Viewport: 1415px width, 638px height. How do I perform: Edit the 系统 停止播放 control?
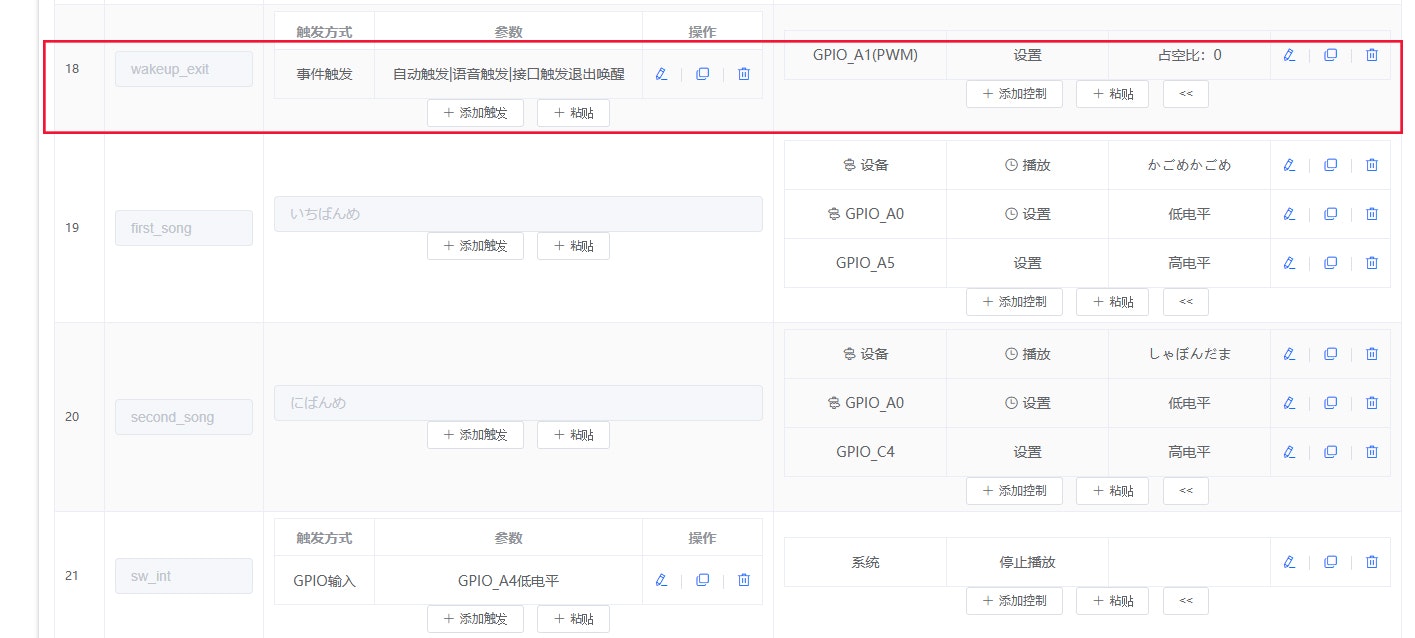pos(1289,562)
